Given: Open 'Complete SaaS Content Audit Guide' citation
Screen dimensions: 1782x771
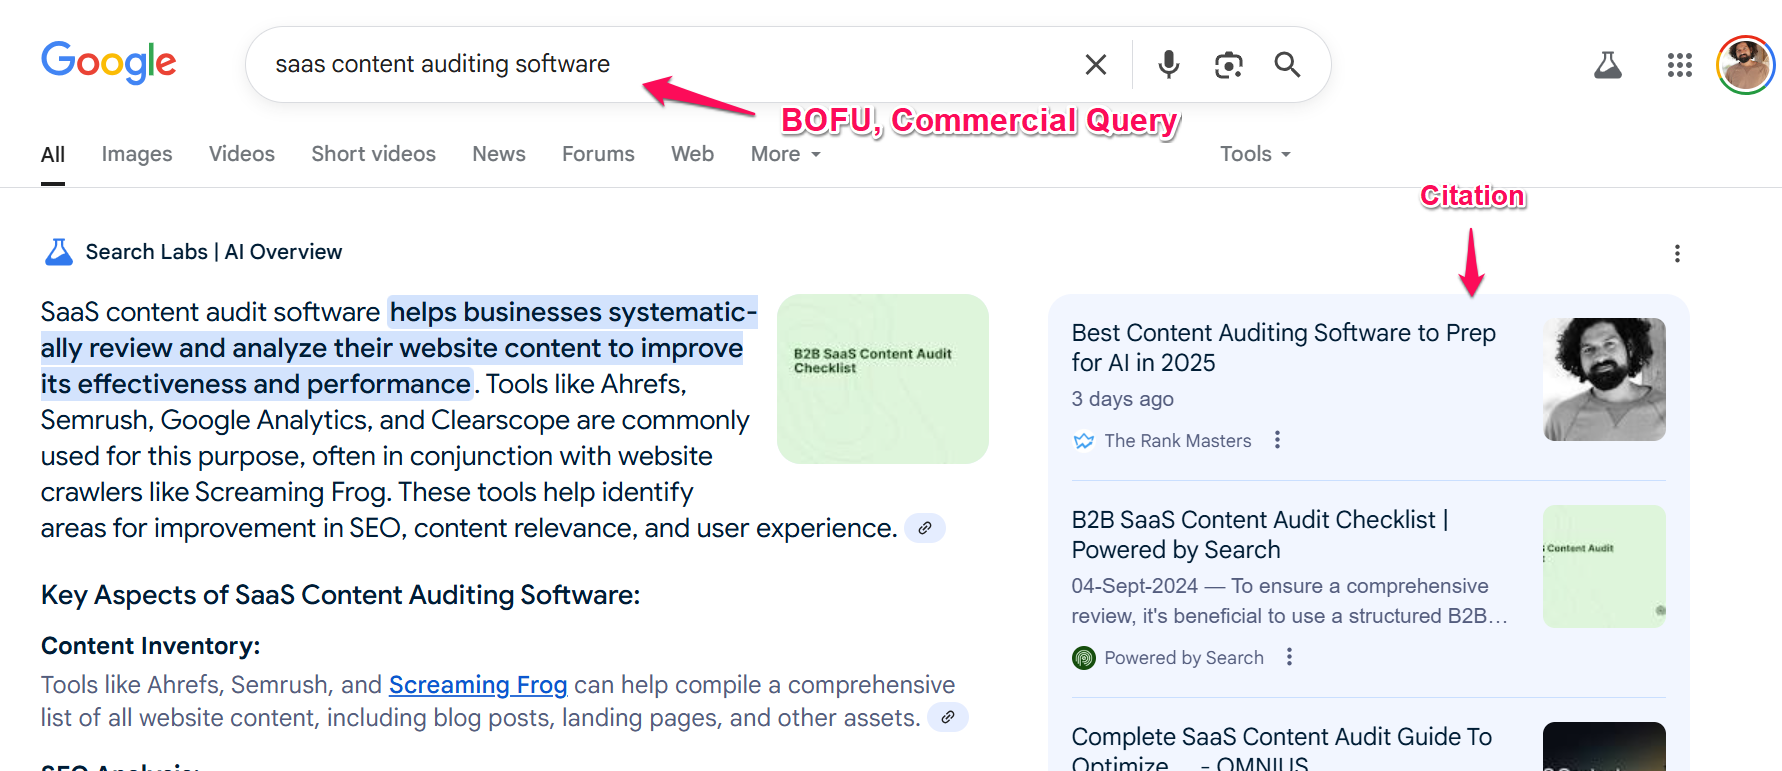Looking at the screenshot, I should (x=1282, y=750).
